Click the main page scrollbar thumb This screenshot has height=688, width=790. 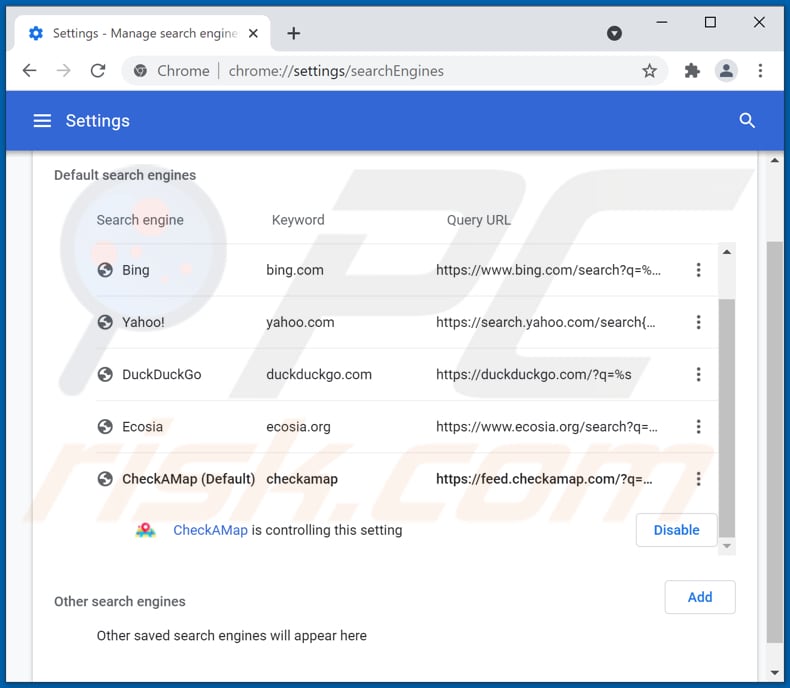(x=774, y=442)
